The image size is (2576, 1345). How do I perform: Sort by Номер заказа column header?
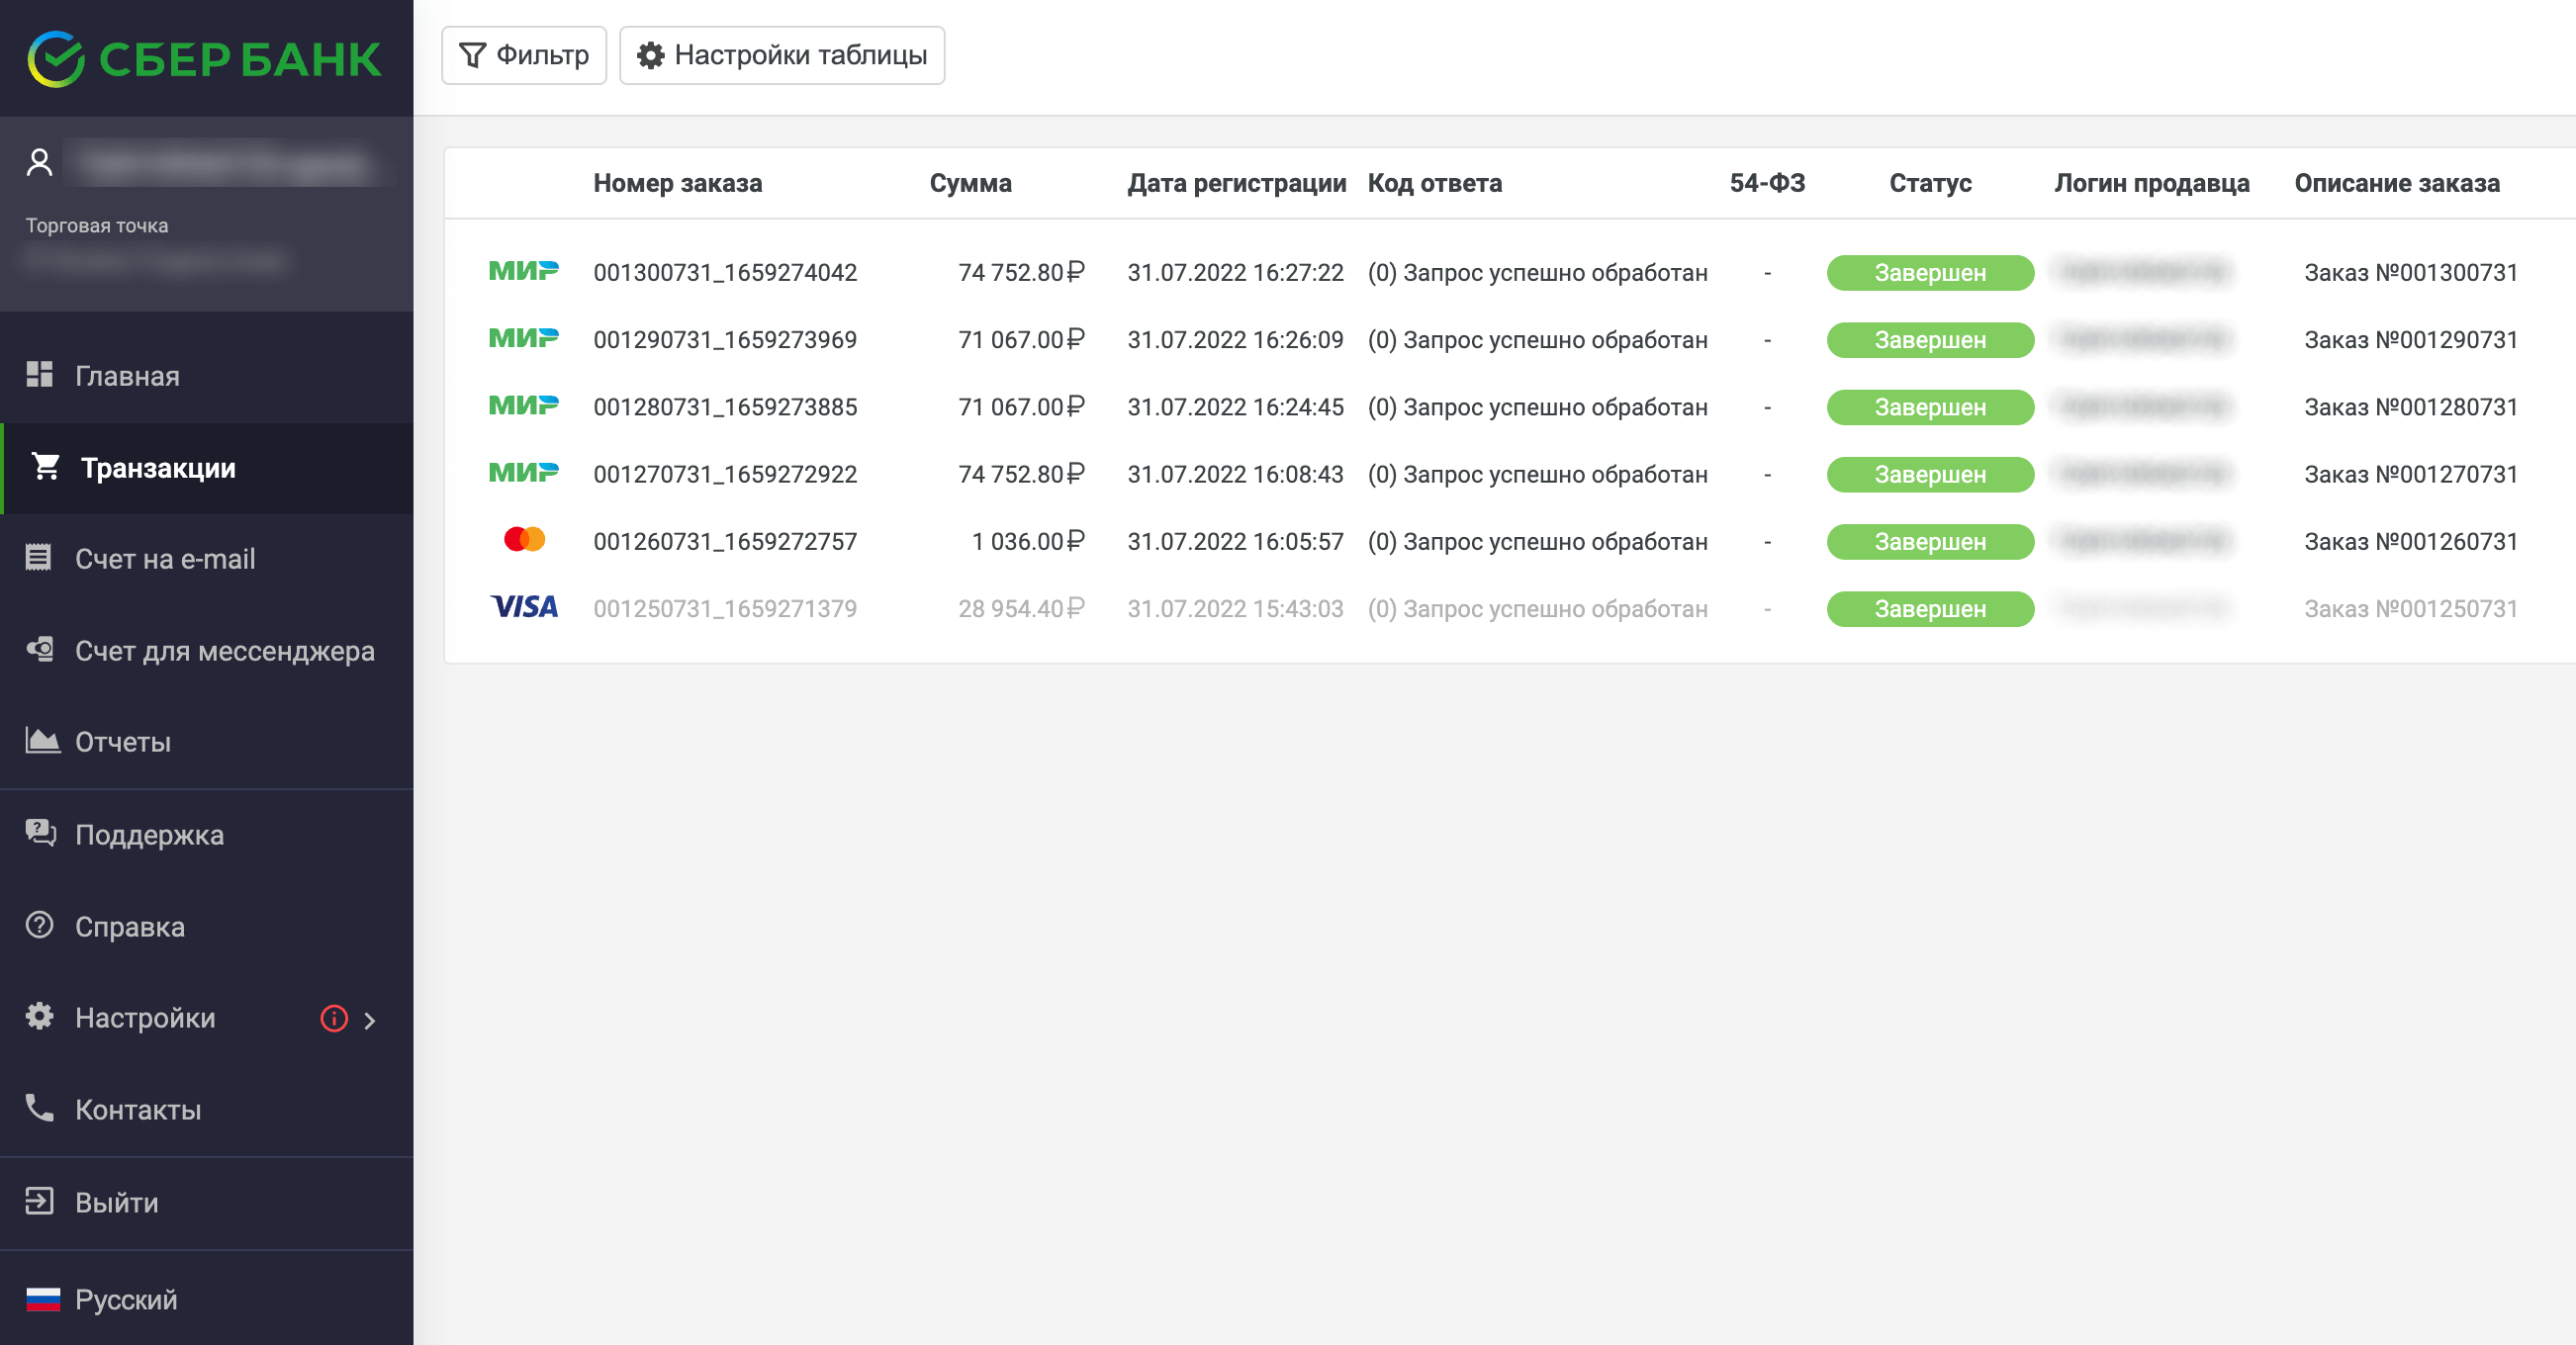pos(677,183)
